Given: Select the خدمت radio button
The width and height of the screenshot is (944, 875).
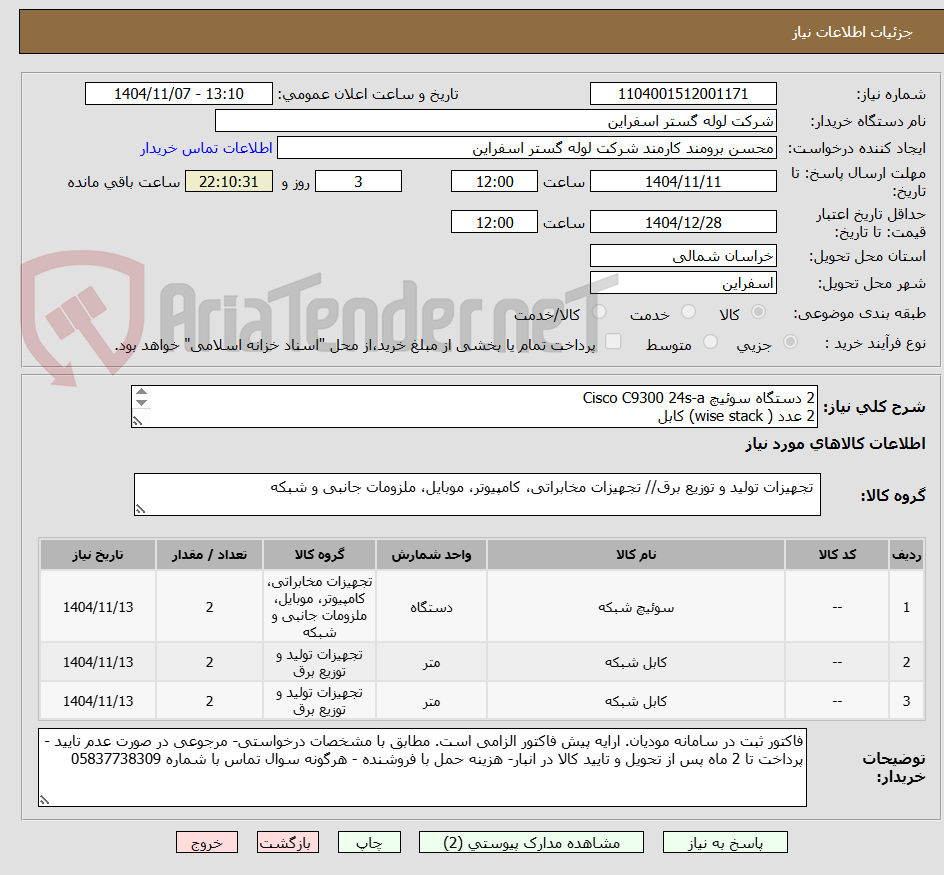Looking at the screenshot, I should coord(688,312).
